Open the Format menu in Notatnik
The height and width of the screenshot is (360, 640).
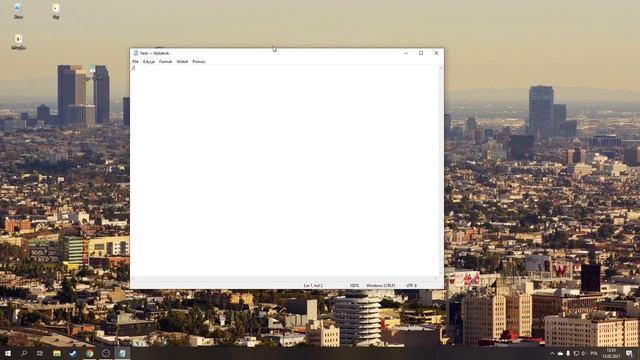pyautogui.click(x=165, y=62)
